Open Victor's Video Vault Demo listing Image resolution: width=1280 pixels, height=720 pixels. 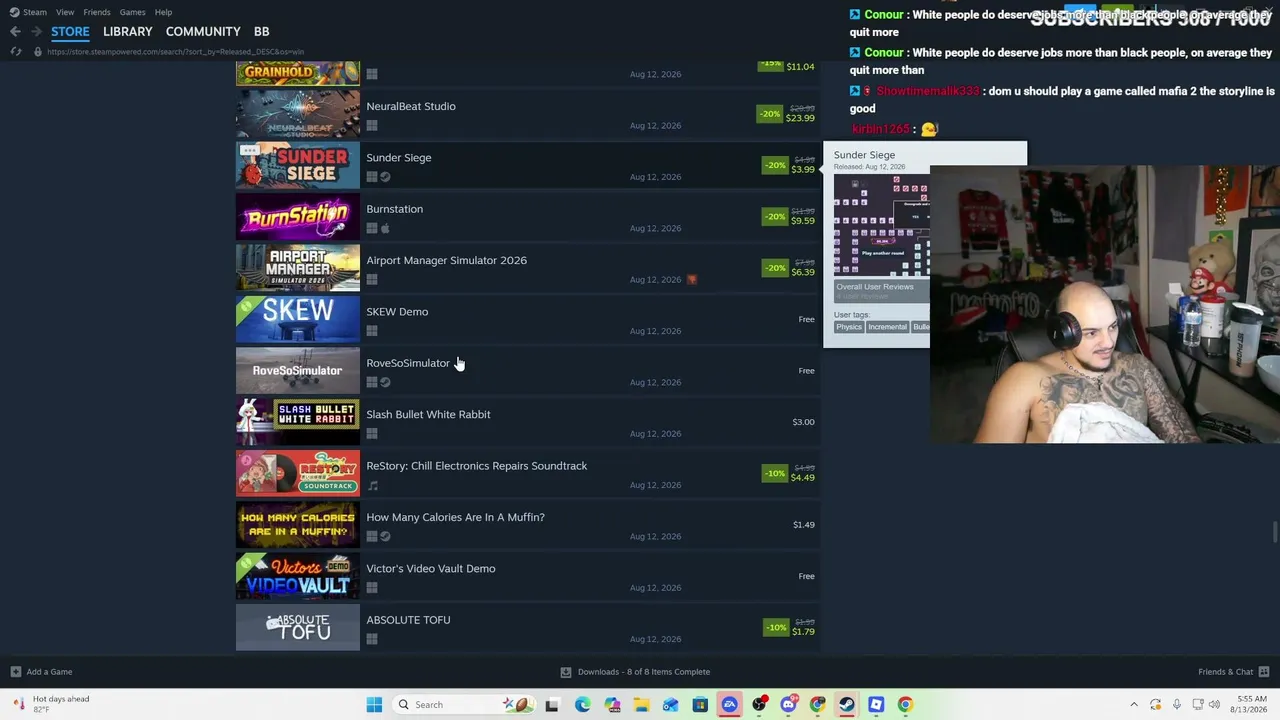click(528, 577)
